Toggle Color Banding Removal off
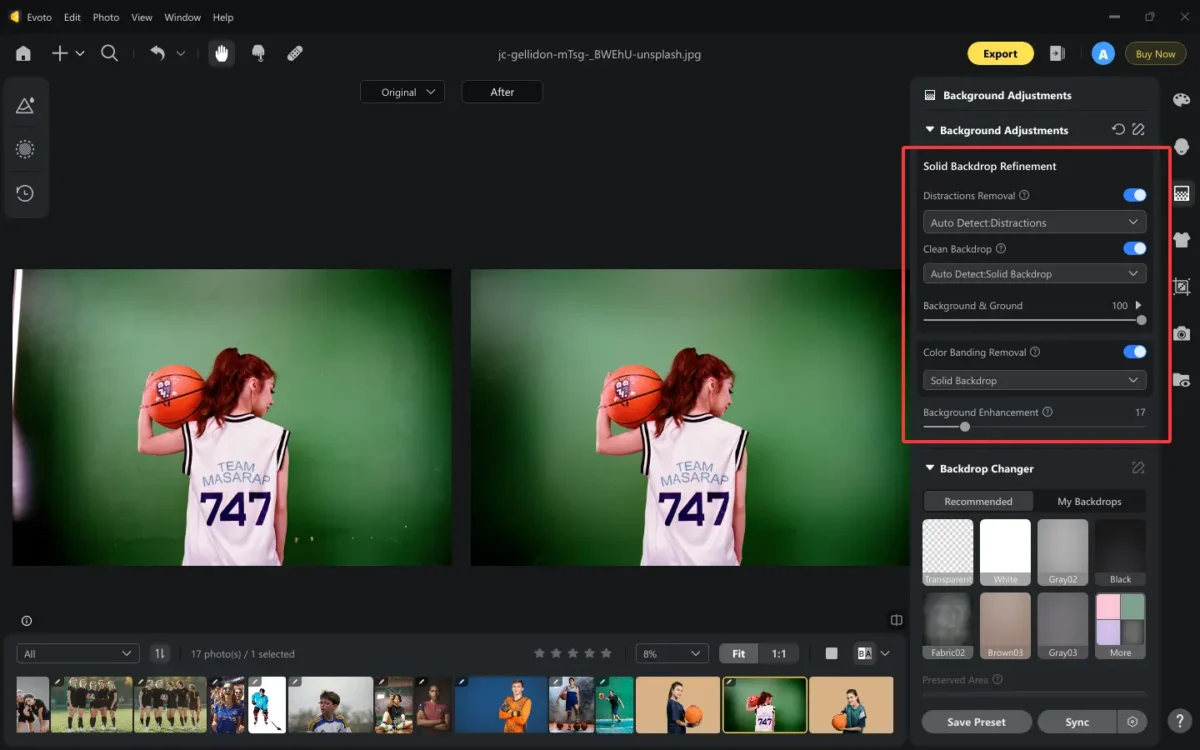 tap(1134, 352)
